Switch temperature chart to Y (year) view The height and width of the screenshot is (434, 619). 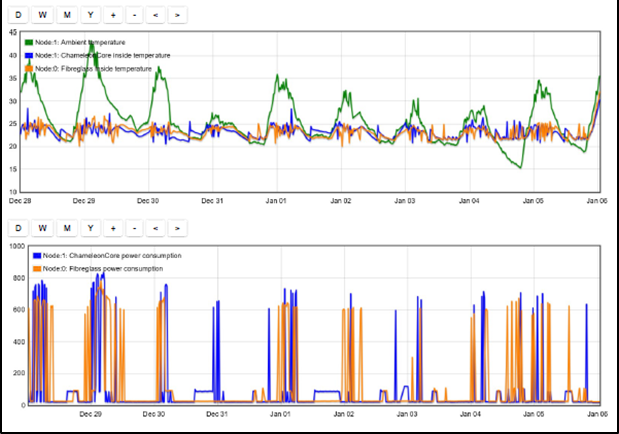91,15
